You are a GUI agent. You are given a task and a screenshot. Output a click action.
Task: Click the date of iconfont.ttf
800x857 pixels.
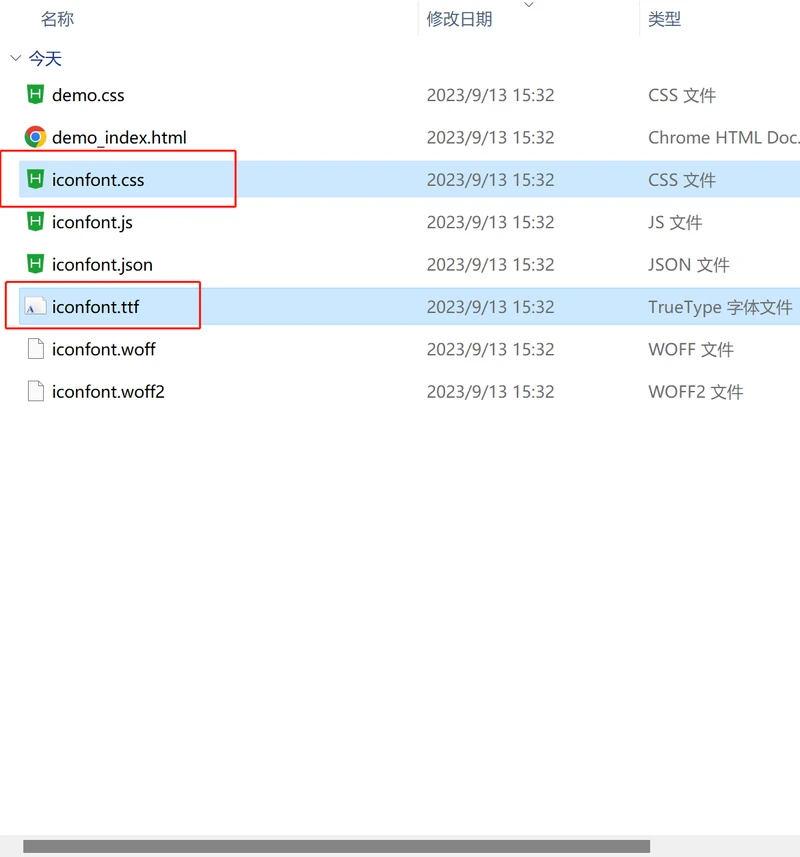pyautogui.click(x=490, y=307)
